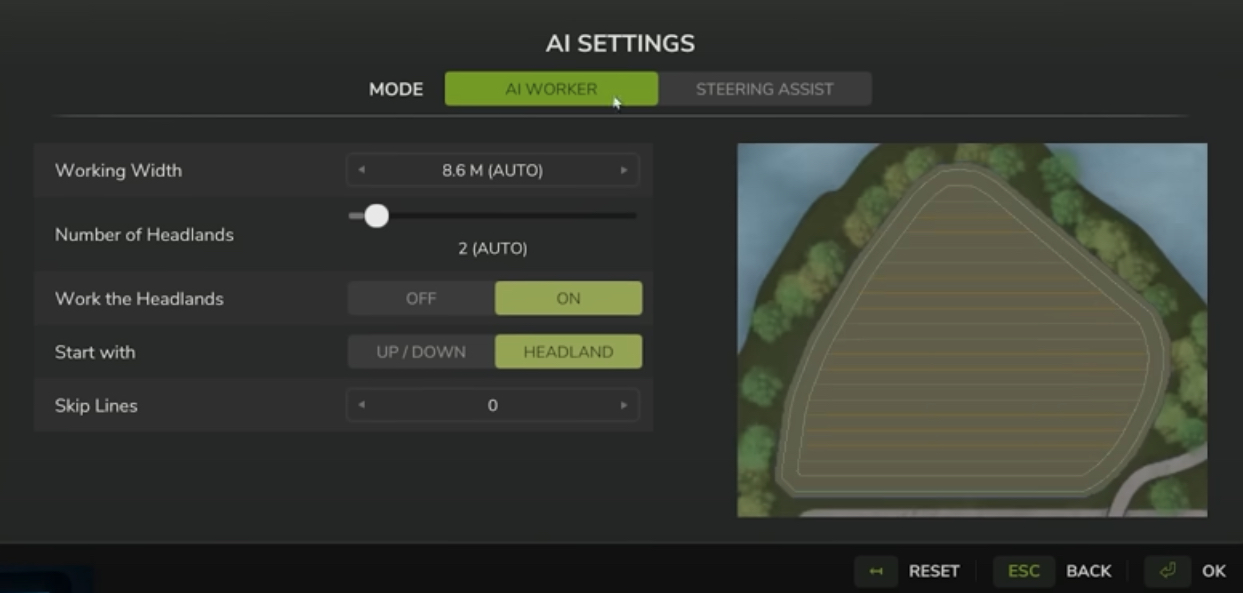
Task: Increase Skip Lines with right arrow
Action: (x=624, y=405)
